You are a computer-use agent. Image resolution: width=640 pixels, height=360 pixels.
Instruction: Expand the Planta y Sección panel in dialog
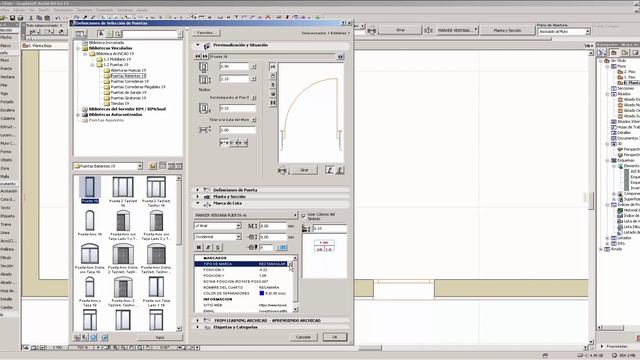click(x=198, y=196)
